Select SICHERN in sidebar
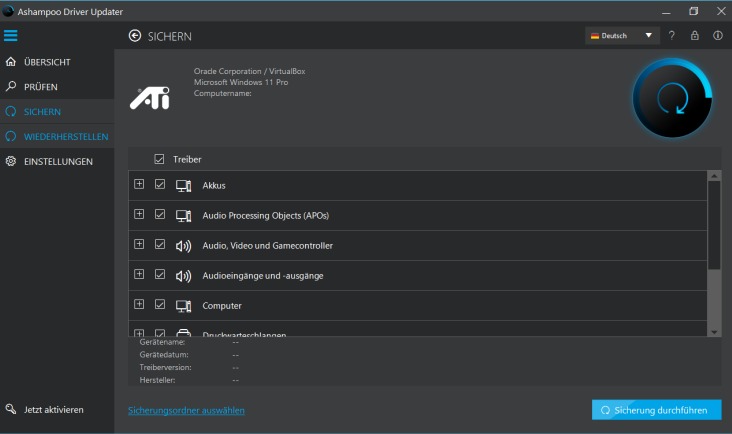Viewport: 732px width, 434px height. tap(57, 112)
